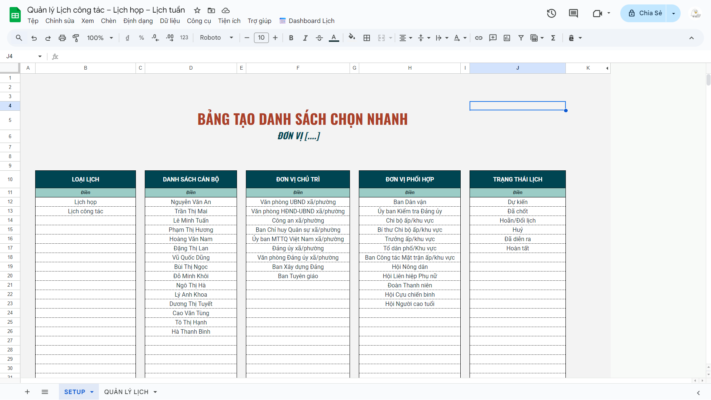Add a new sheet with plus button

coord(27,391)
